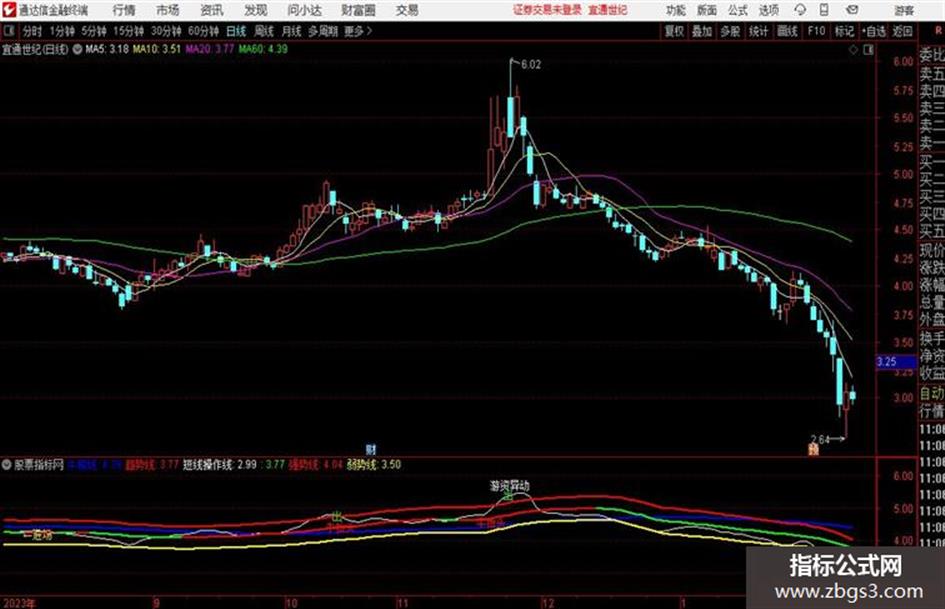Viewport: 945px width, 609px height.
Task: Click the 6.02 high price marker
Action: [531, 65]
